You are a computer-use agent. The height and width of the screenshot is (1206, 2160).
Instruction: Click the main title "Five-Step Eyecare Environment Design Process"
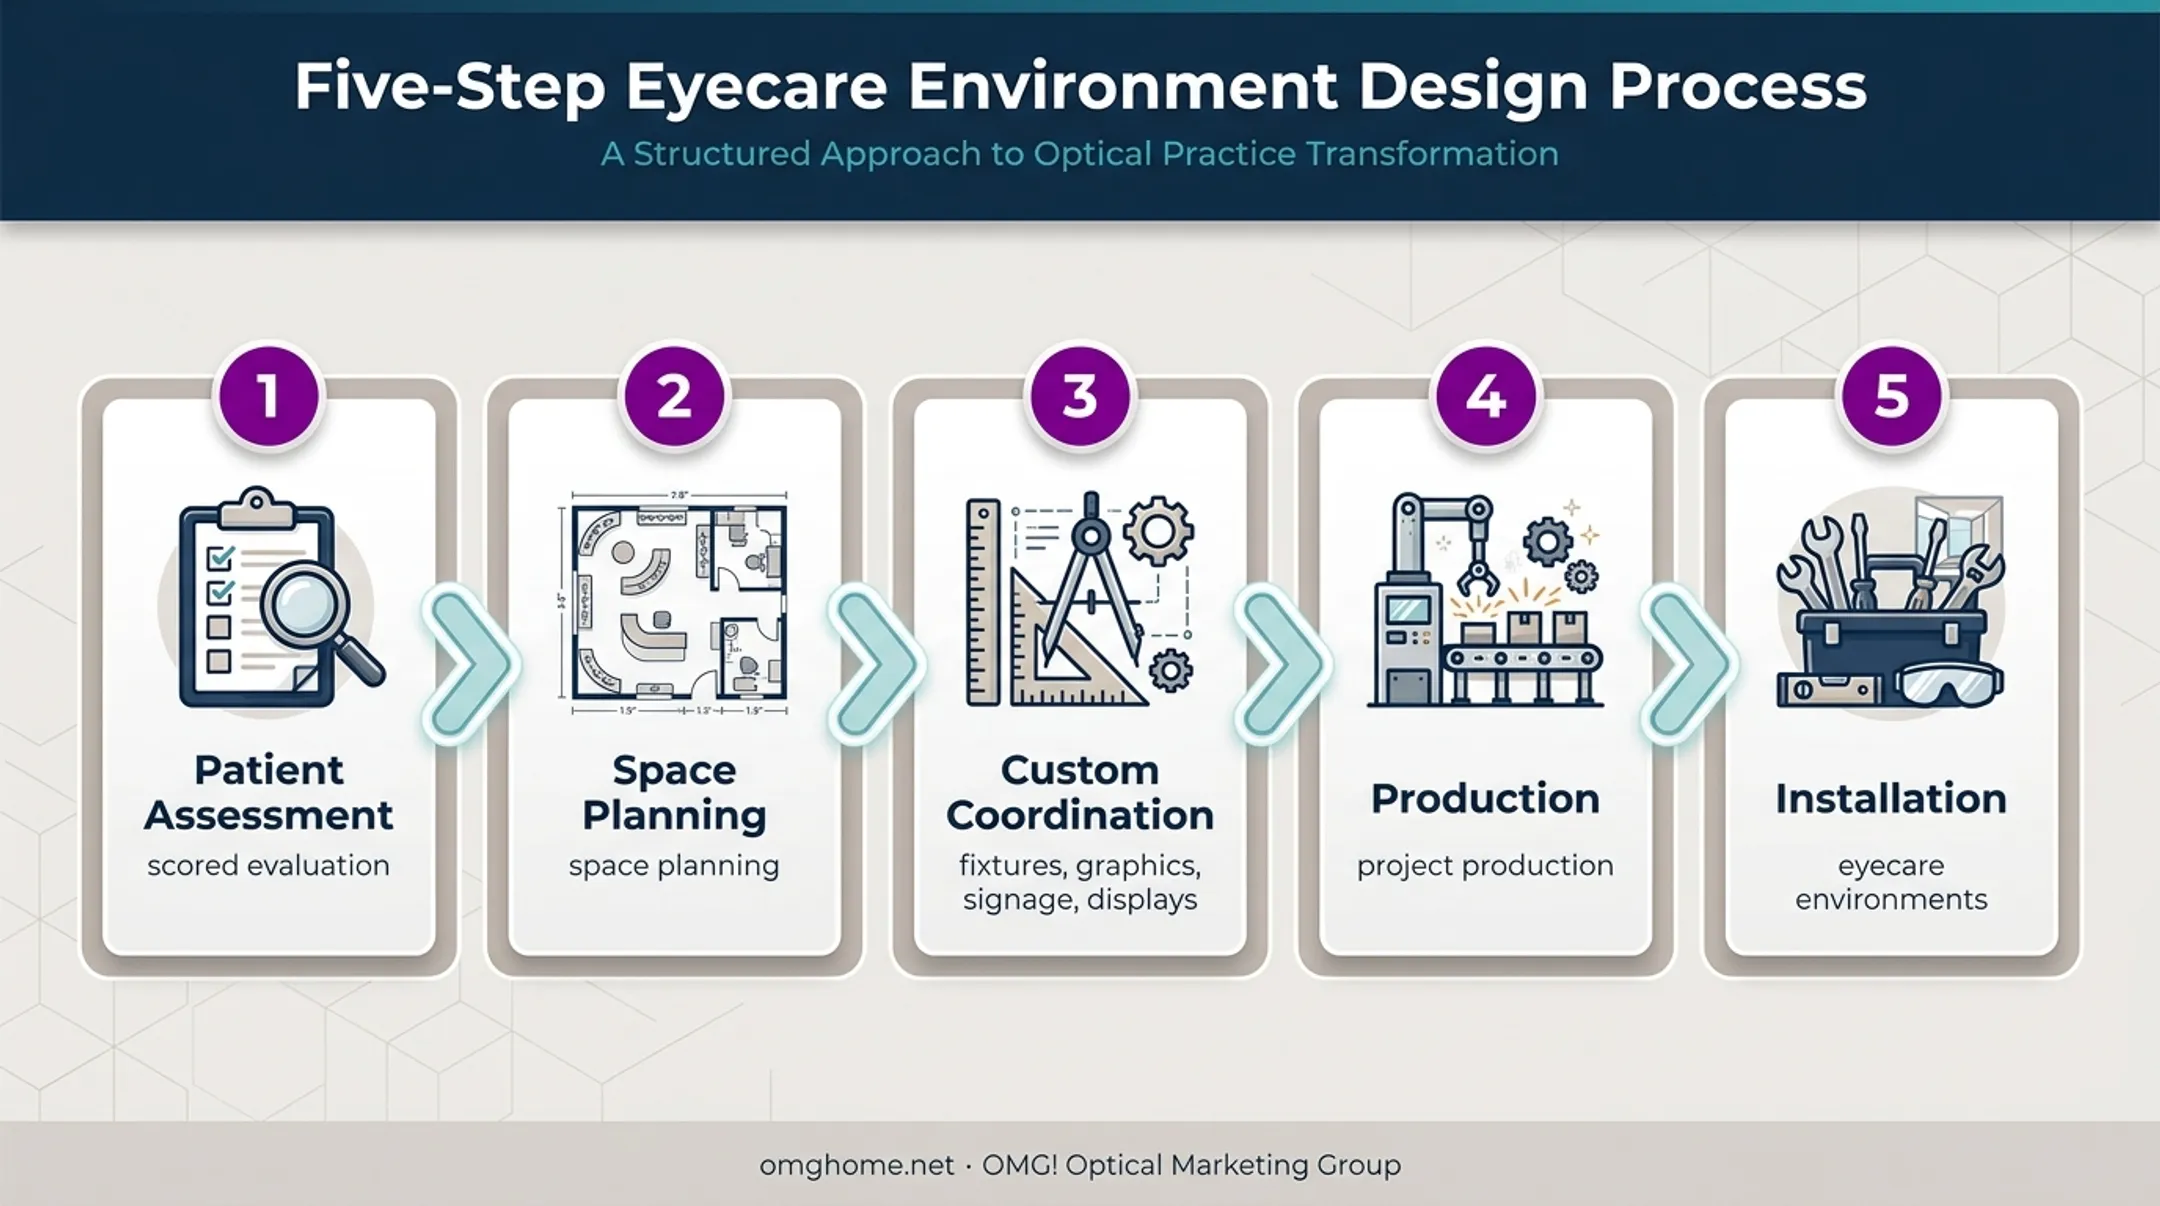[1080, 87]
